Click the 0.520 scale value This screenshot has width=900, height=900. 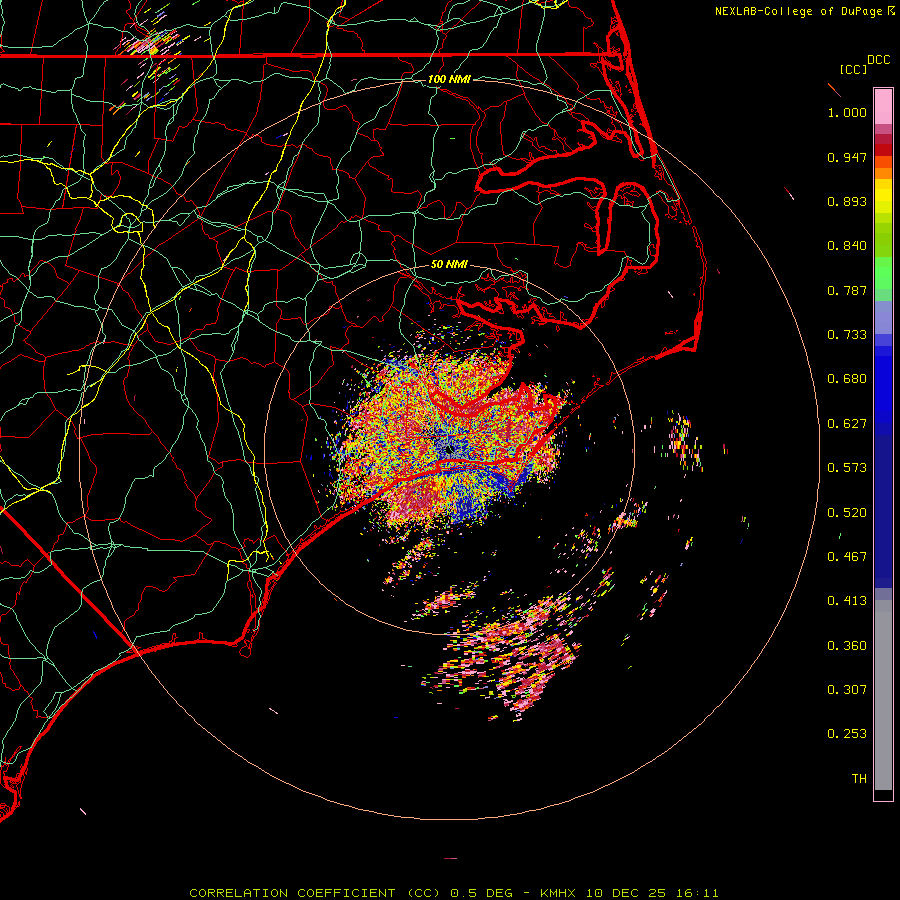point(847,513)
